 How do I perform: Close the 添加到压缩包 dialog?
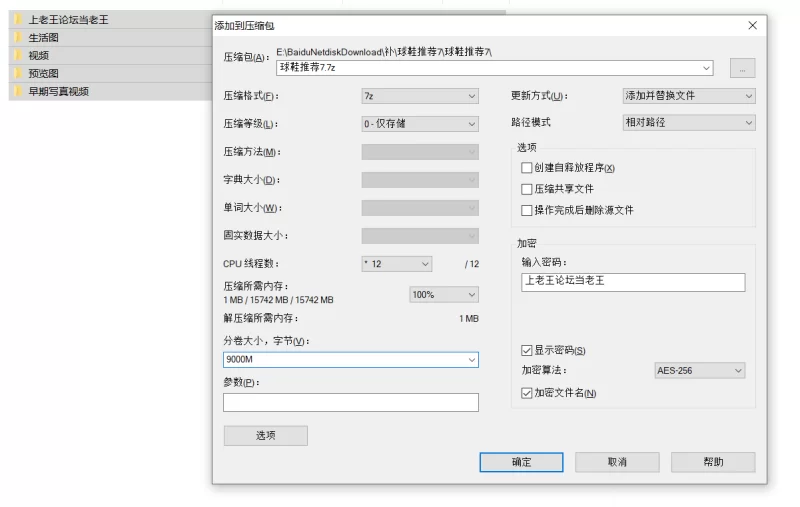click(x=753, y=26)
